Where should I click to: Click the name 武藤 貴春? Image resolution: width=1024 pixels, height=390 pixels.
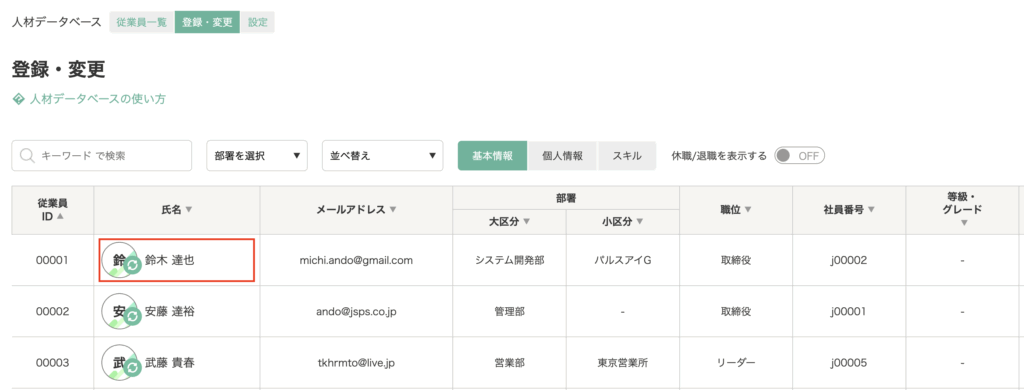[170, 362]
